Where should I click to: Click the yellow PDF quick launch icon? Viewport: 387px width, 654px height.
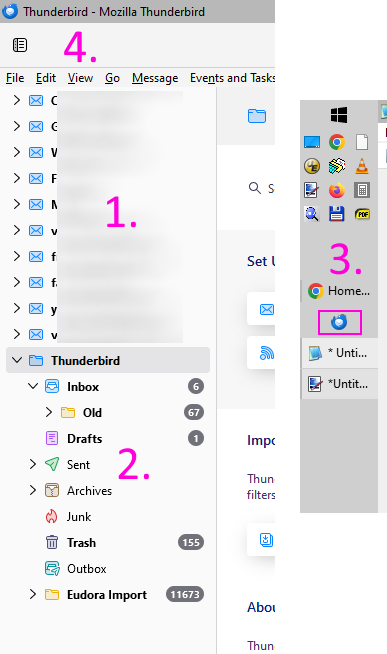(362, 214)
